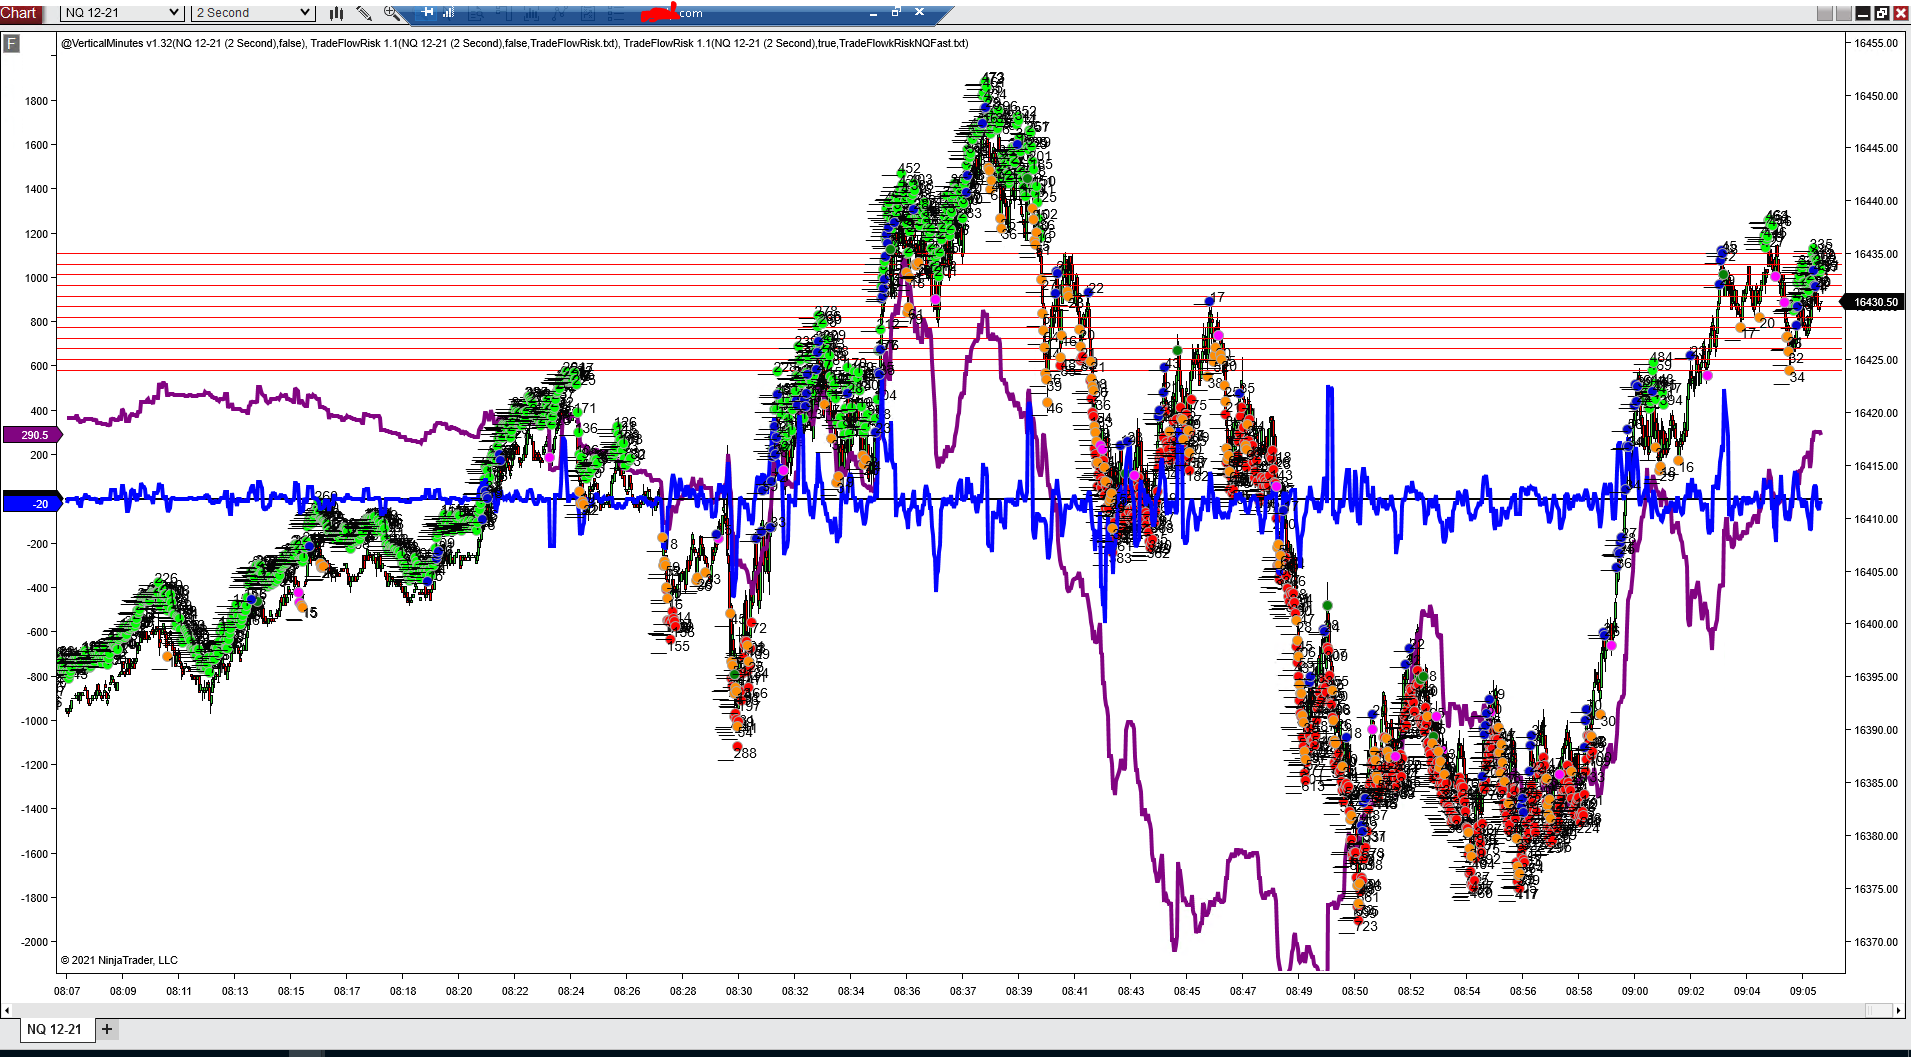This screenshot has height=1057, width=1911.
Task: Click the bar chart icon in blue overlay
Action: (x=449, y=13)
